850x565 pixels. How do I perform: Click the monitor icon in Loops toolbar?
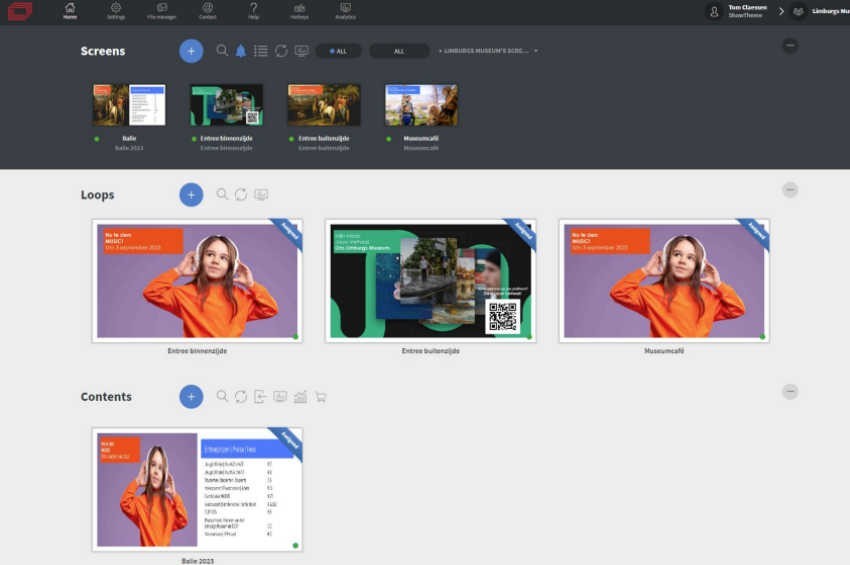(x=261, y=194)
